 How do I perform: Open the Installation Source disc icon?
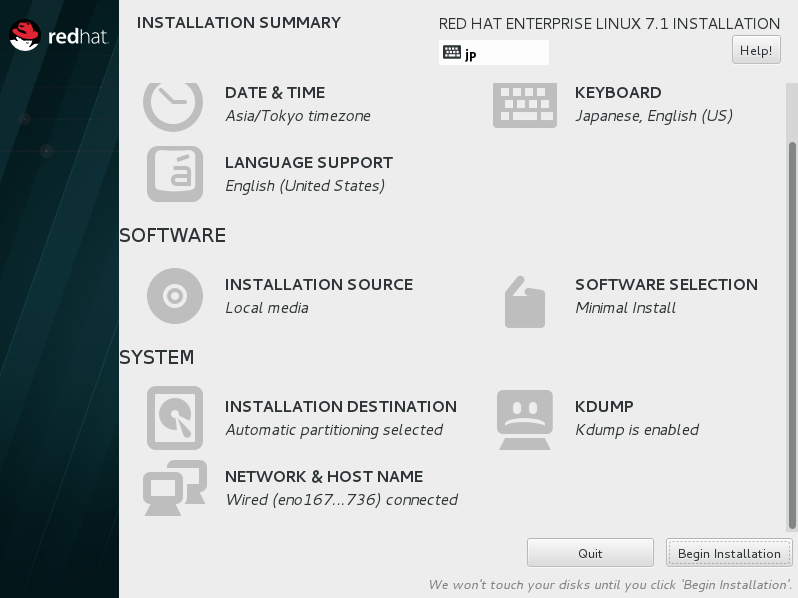pos(175,296)
